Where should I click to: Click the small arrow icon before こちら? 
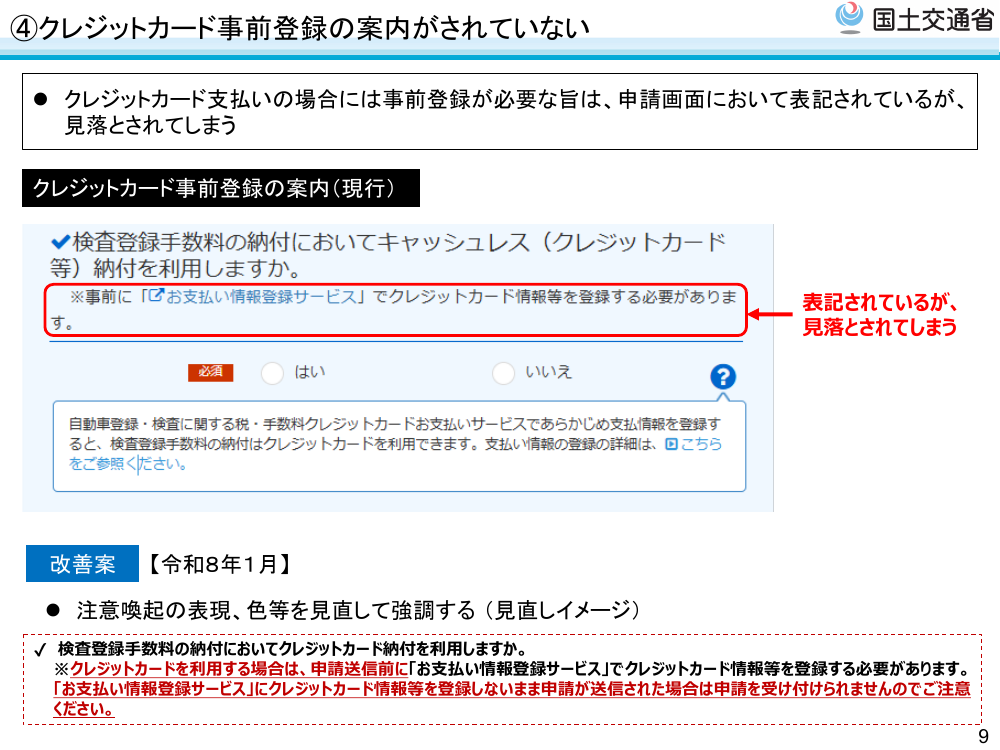click(x=671, y=444)
